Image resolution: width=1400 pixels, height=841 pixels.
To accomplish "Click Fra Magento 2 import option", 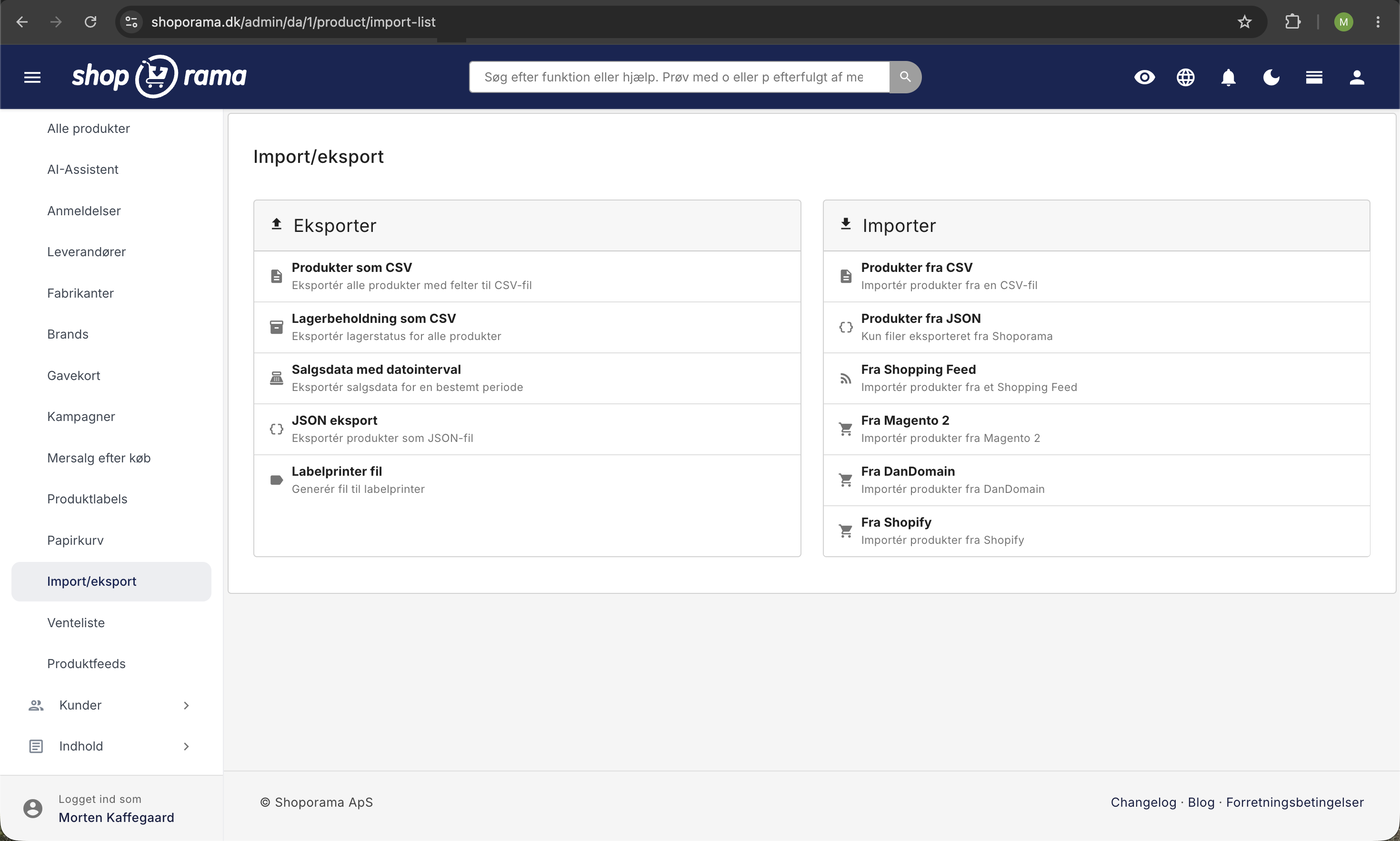I will (1096, 429).
